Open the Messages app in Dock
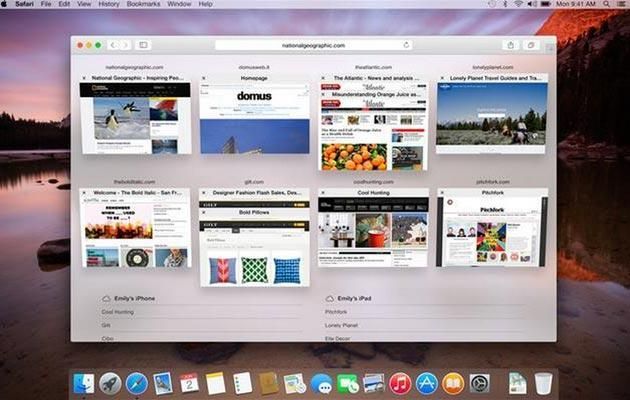This screenshot has height=400, width=630. coord(321,383)
